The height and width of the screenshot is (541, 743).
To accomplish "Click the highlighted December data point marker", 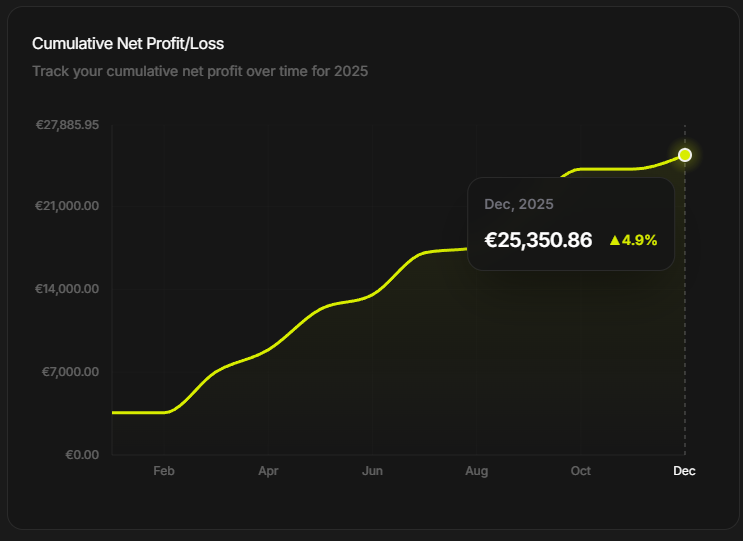I will pyautogui.click(x=685, y=155).
